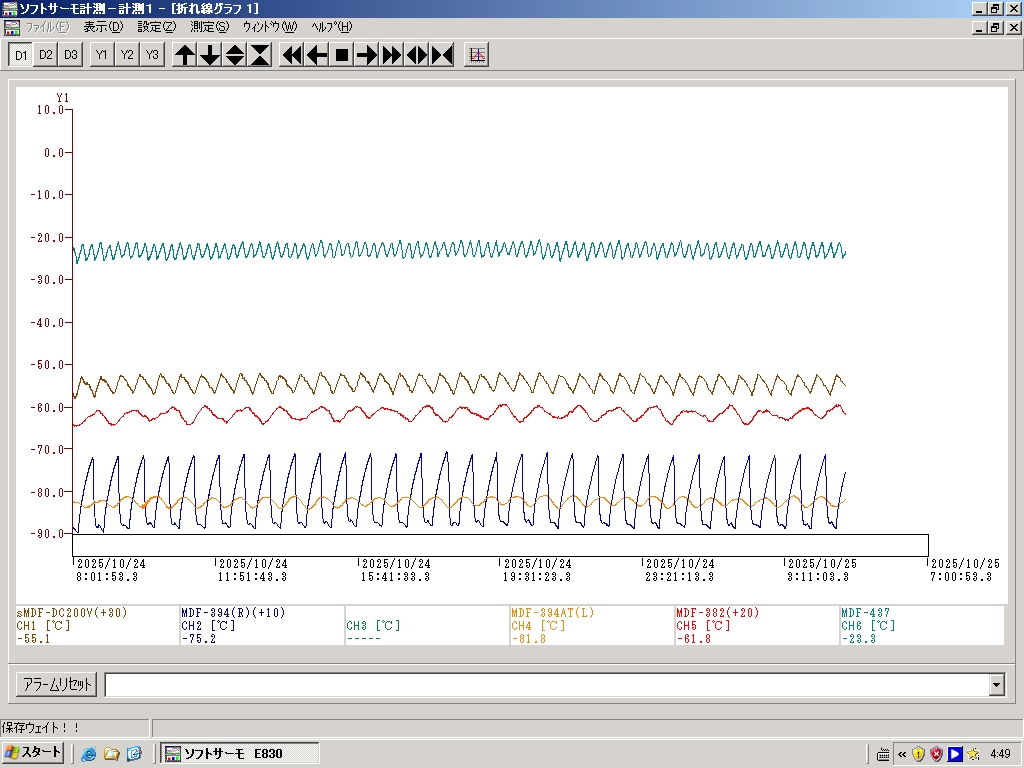Open the Windows スタート button
The width and height of the screenshot is (1024, 768).
tap(34, 753)
